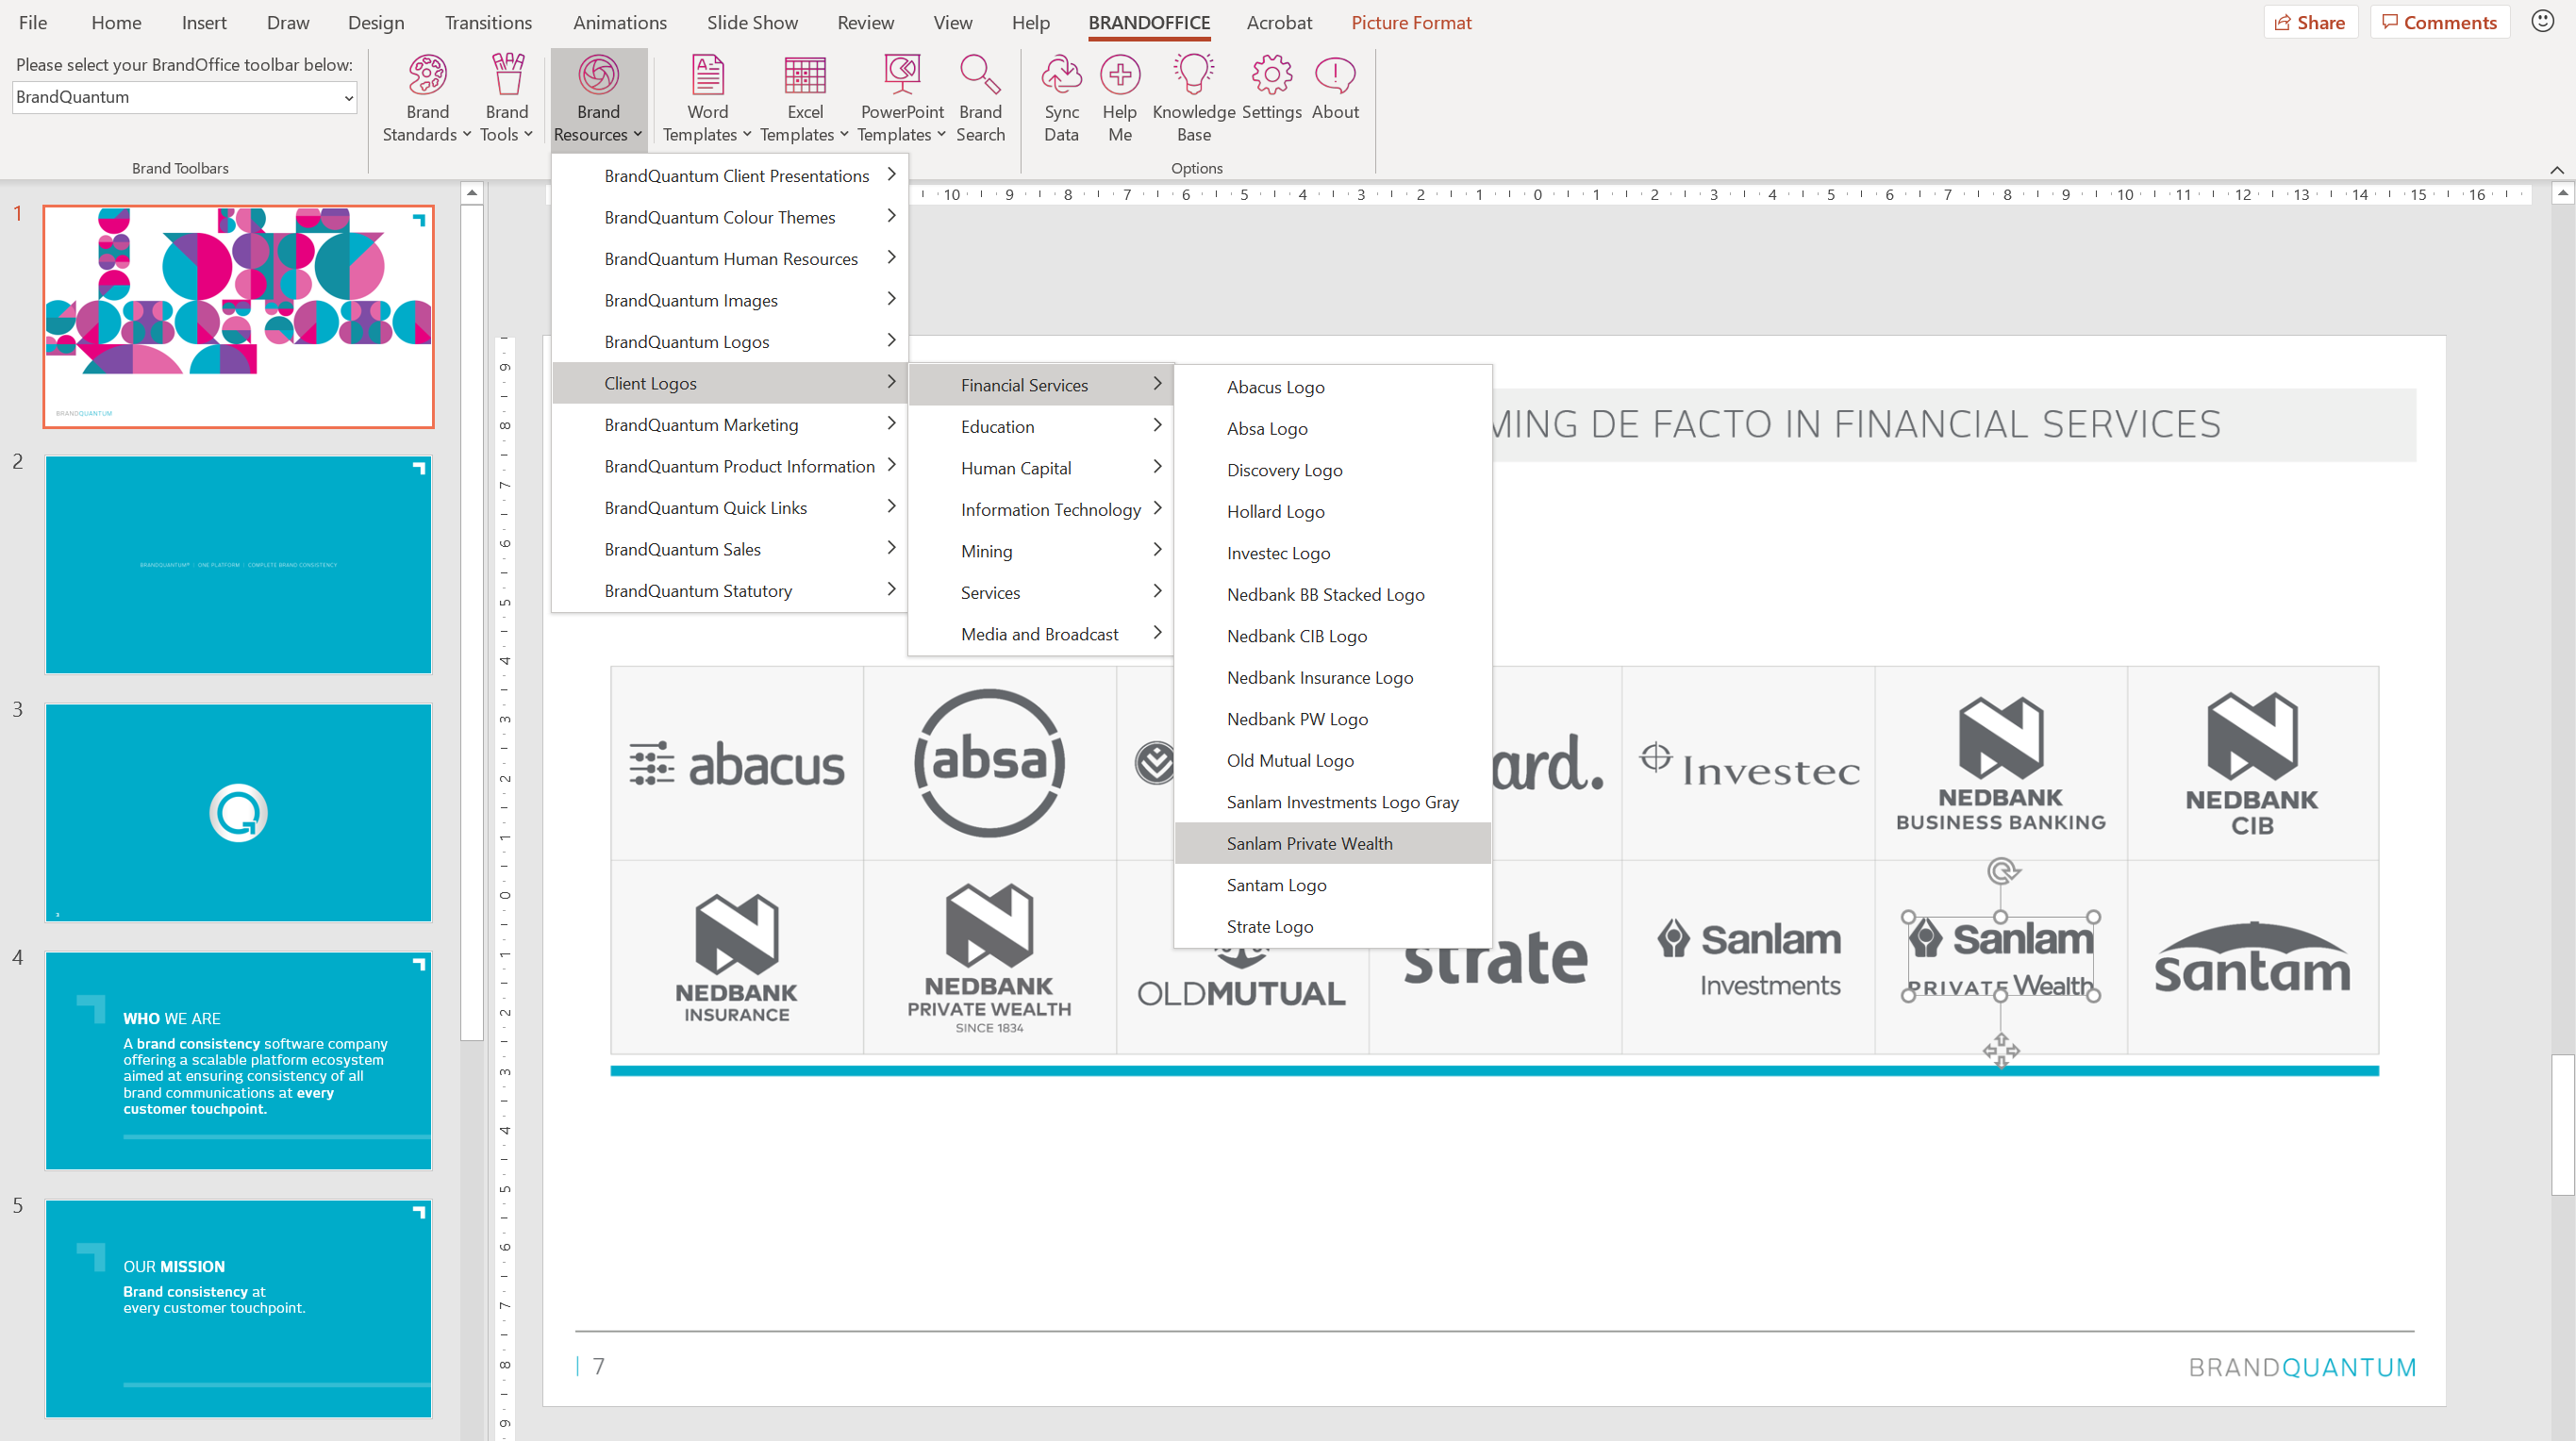Open the BrandQuantum toolbar selection dropdown

(347, 98)
